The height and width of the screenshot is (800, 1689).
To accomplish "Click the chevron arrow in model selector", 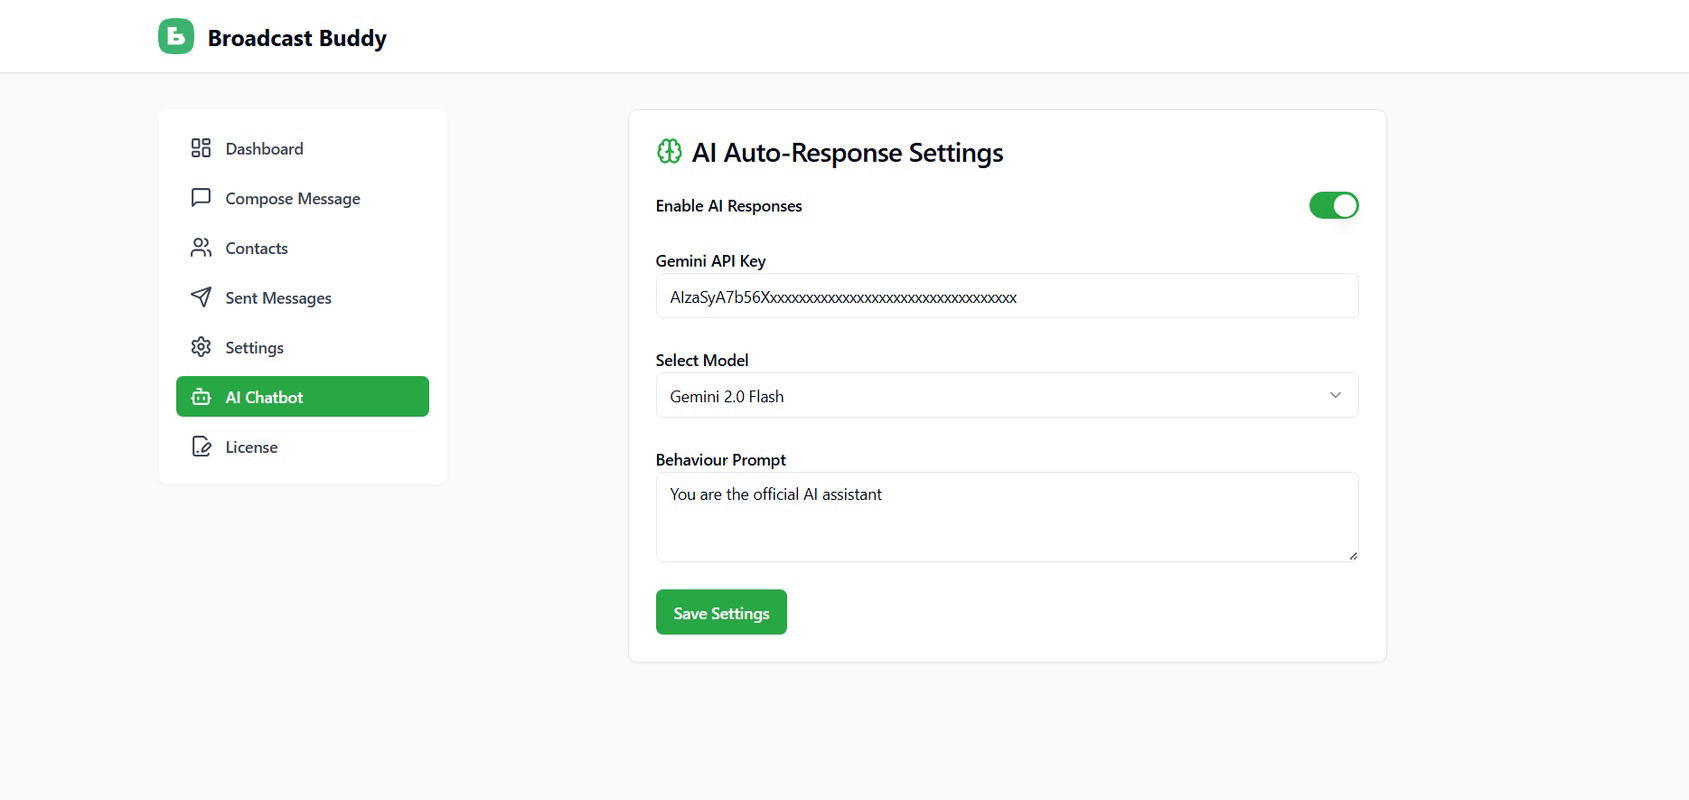I will click(1335, 396).
